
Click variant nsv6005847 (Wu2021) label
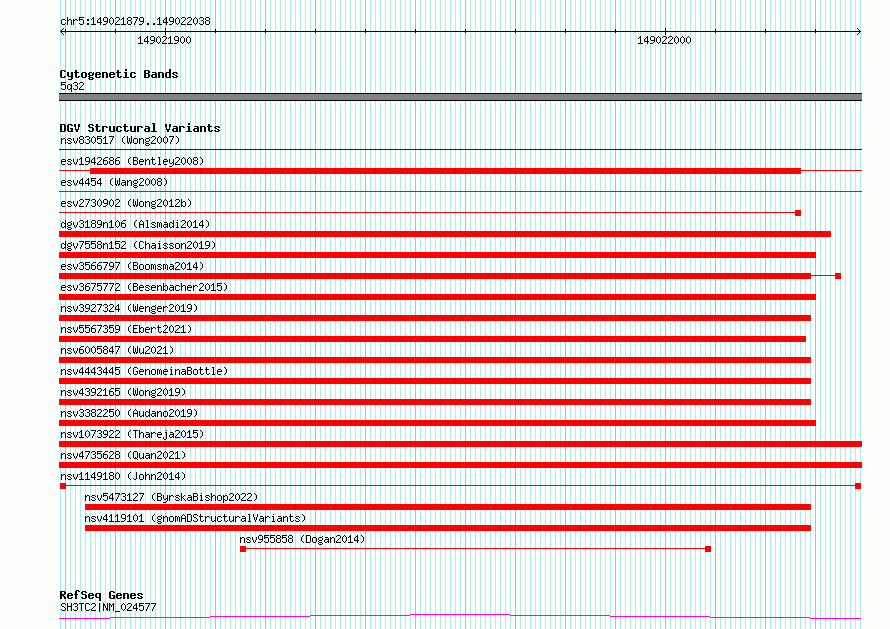(117, 350)
